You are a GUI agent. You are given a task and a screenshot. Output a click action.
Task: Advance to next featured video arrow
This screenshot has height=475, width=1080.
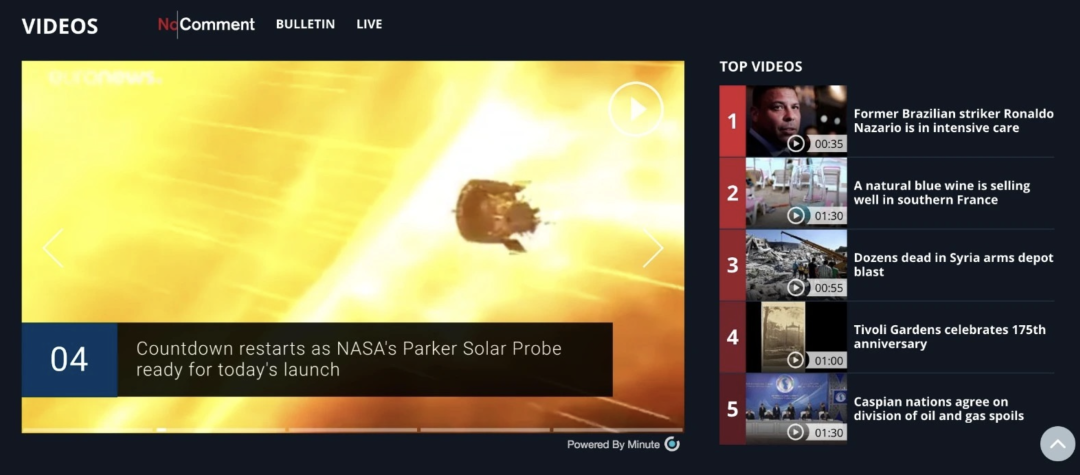pyautogui.click(x=653, y=249)
